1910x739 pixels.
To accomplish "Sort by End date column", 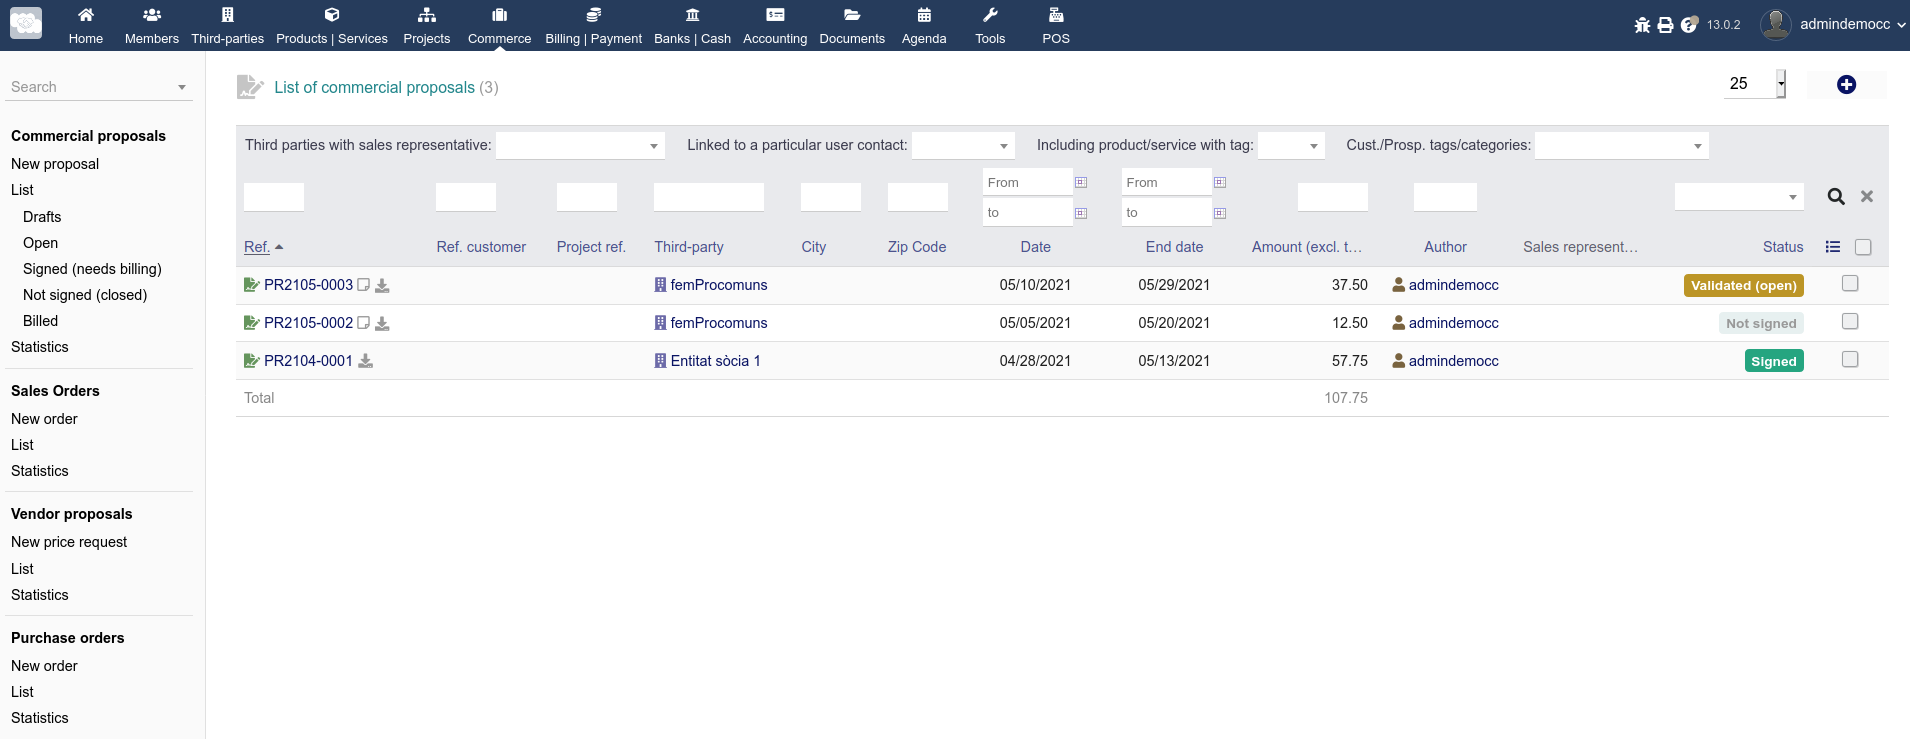I will 1174,247.
